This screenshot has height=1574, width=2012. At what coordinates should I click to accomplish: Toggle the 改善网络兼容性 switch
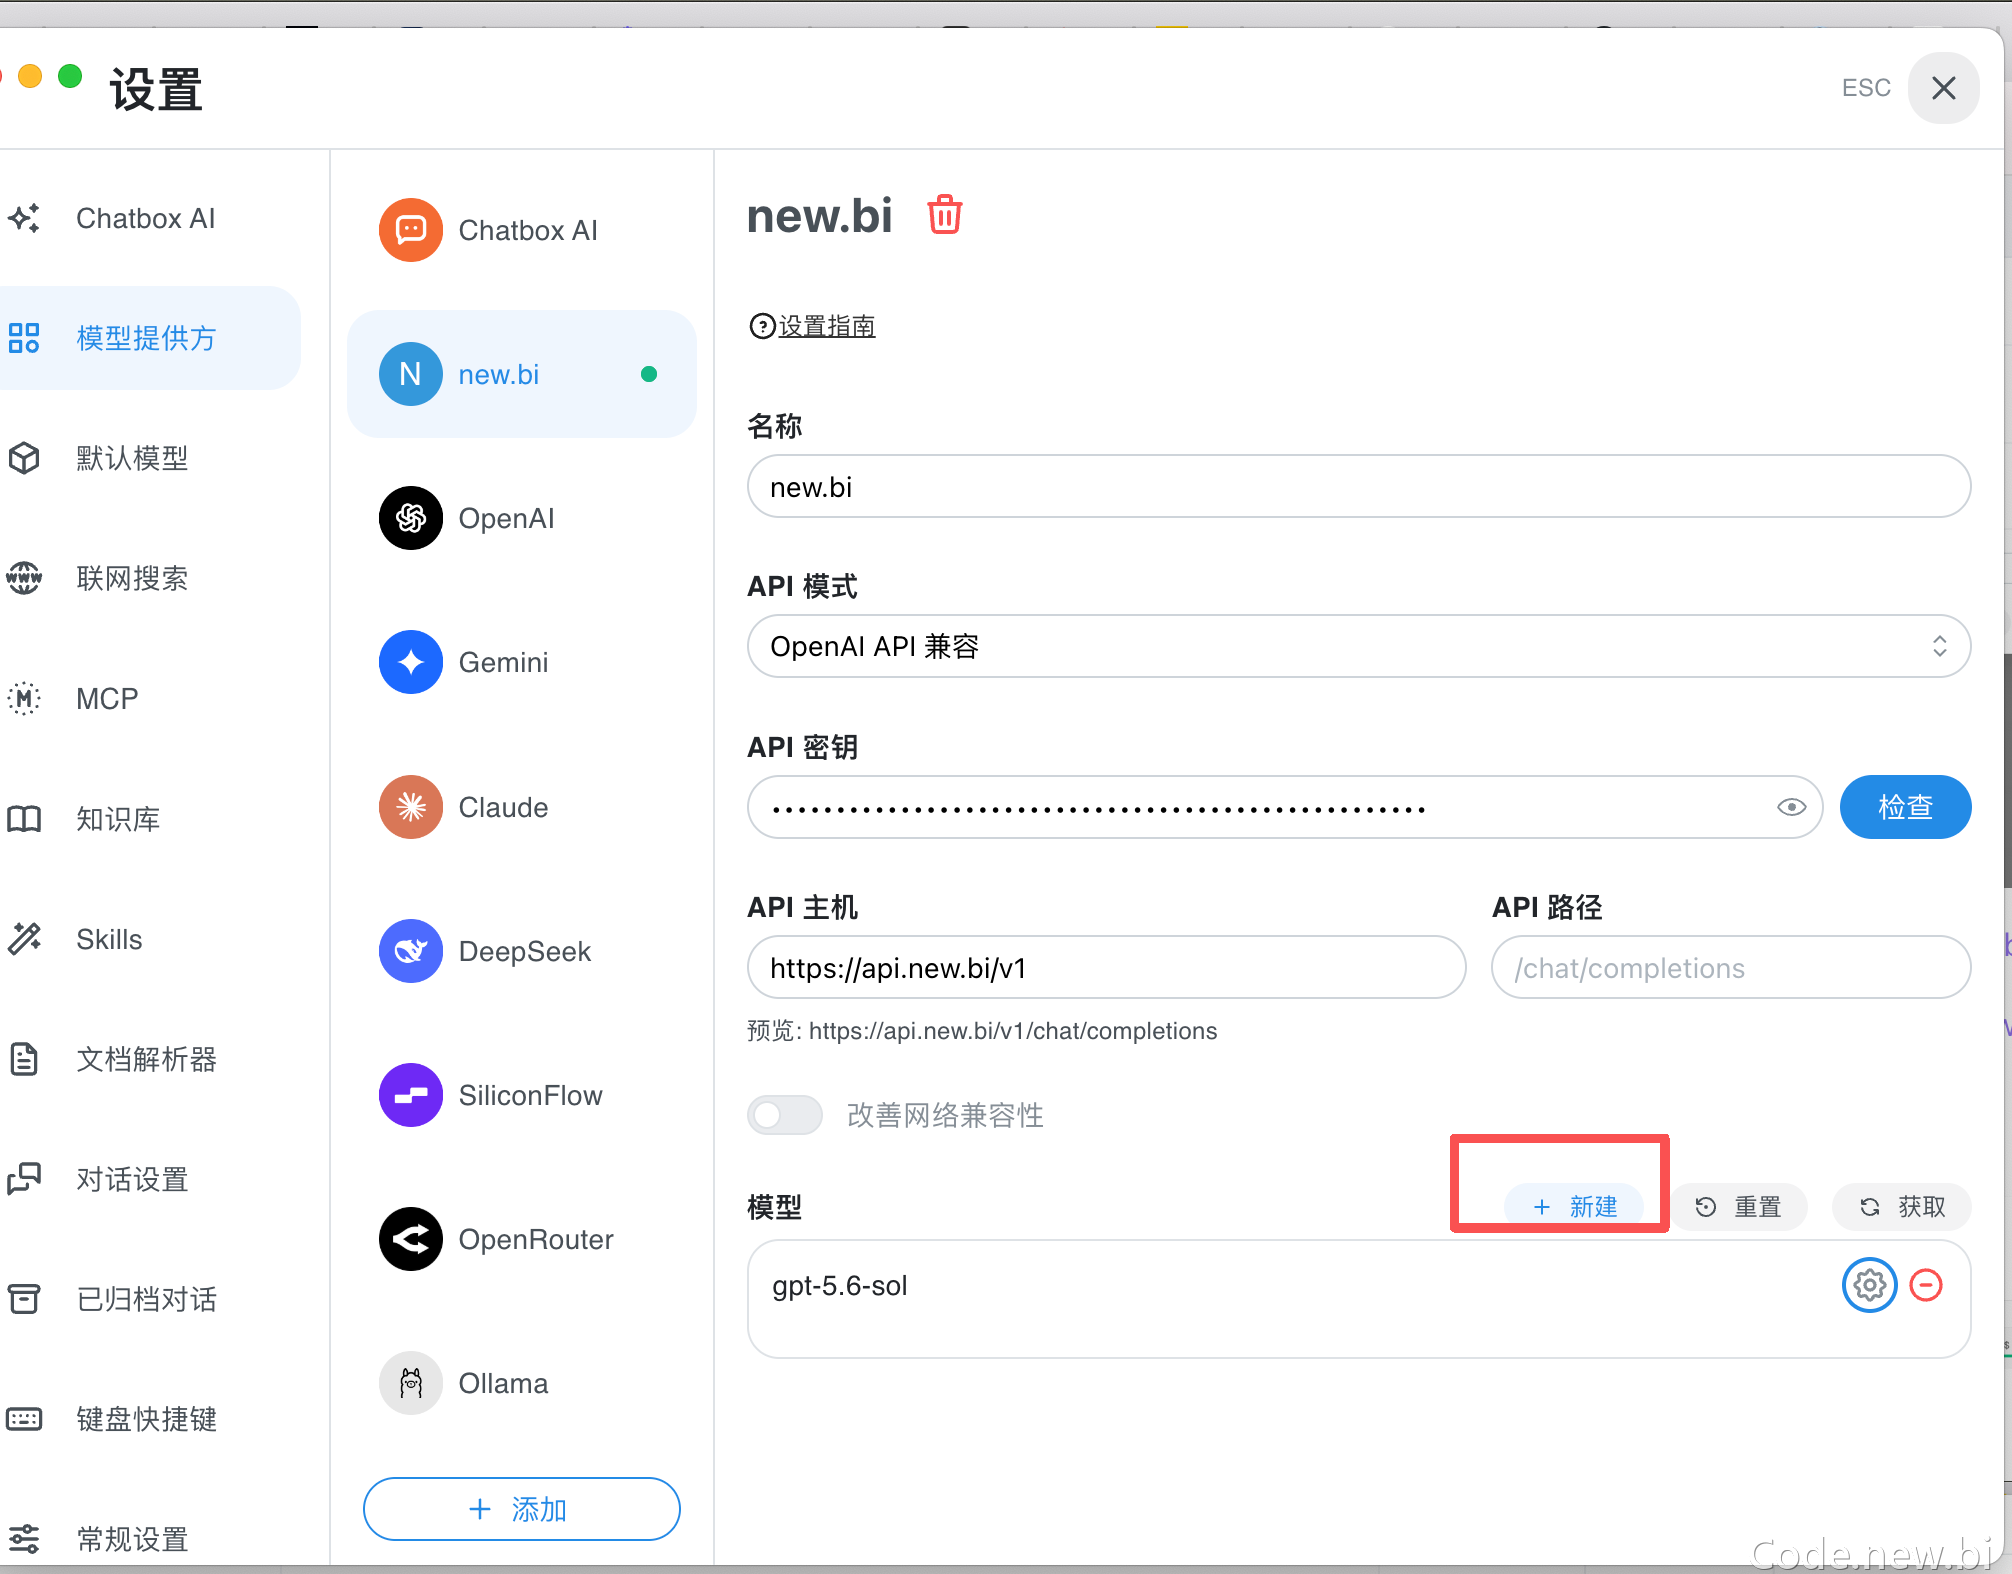(x=785, y=1115)
